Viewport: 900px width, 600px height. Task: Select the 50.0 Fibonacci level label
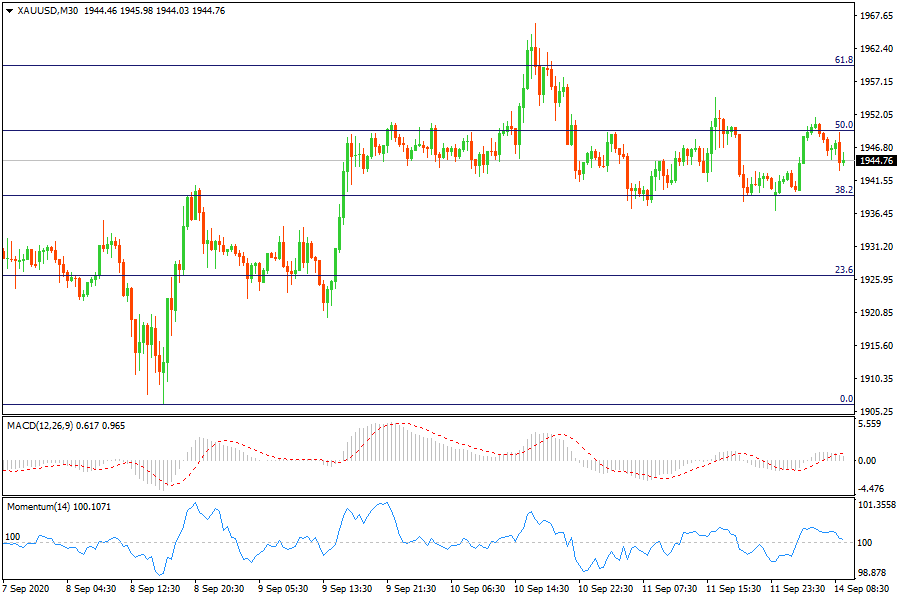tap(843, 125)
